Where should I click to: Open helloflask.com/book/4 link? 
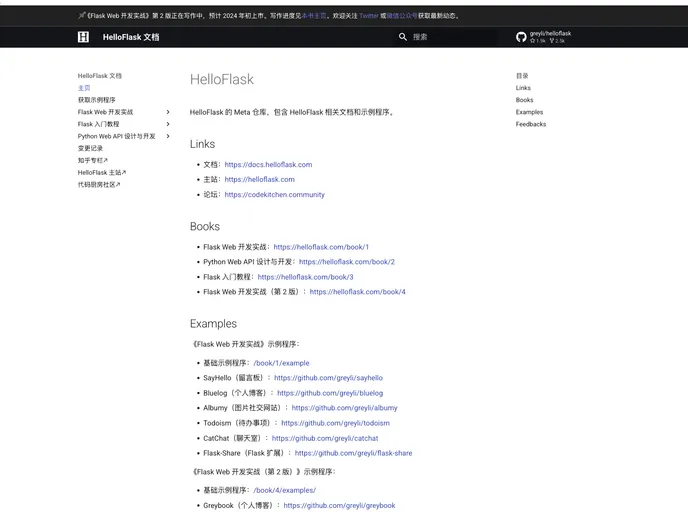tap(358, 292)
